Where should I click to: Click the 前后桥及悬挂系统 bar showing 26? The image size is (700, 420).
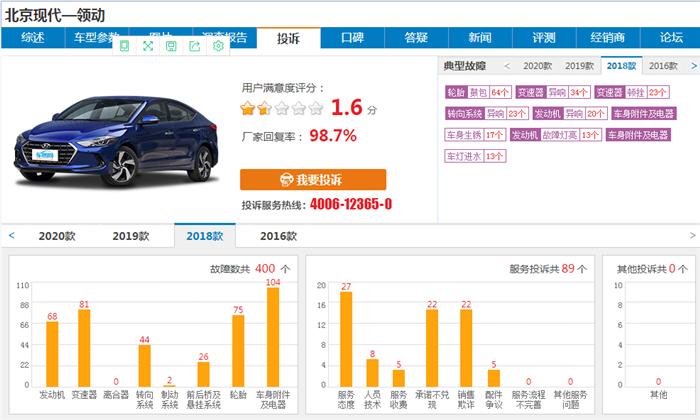click(204, 374)
